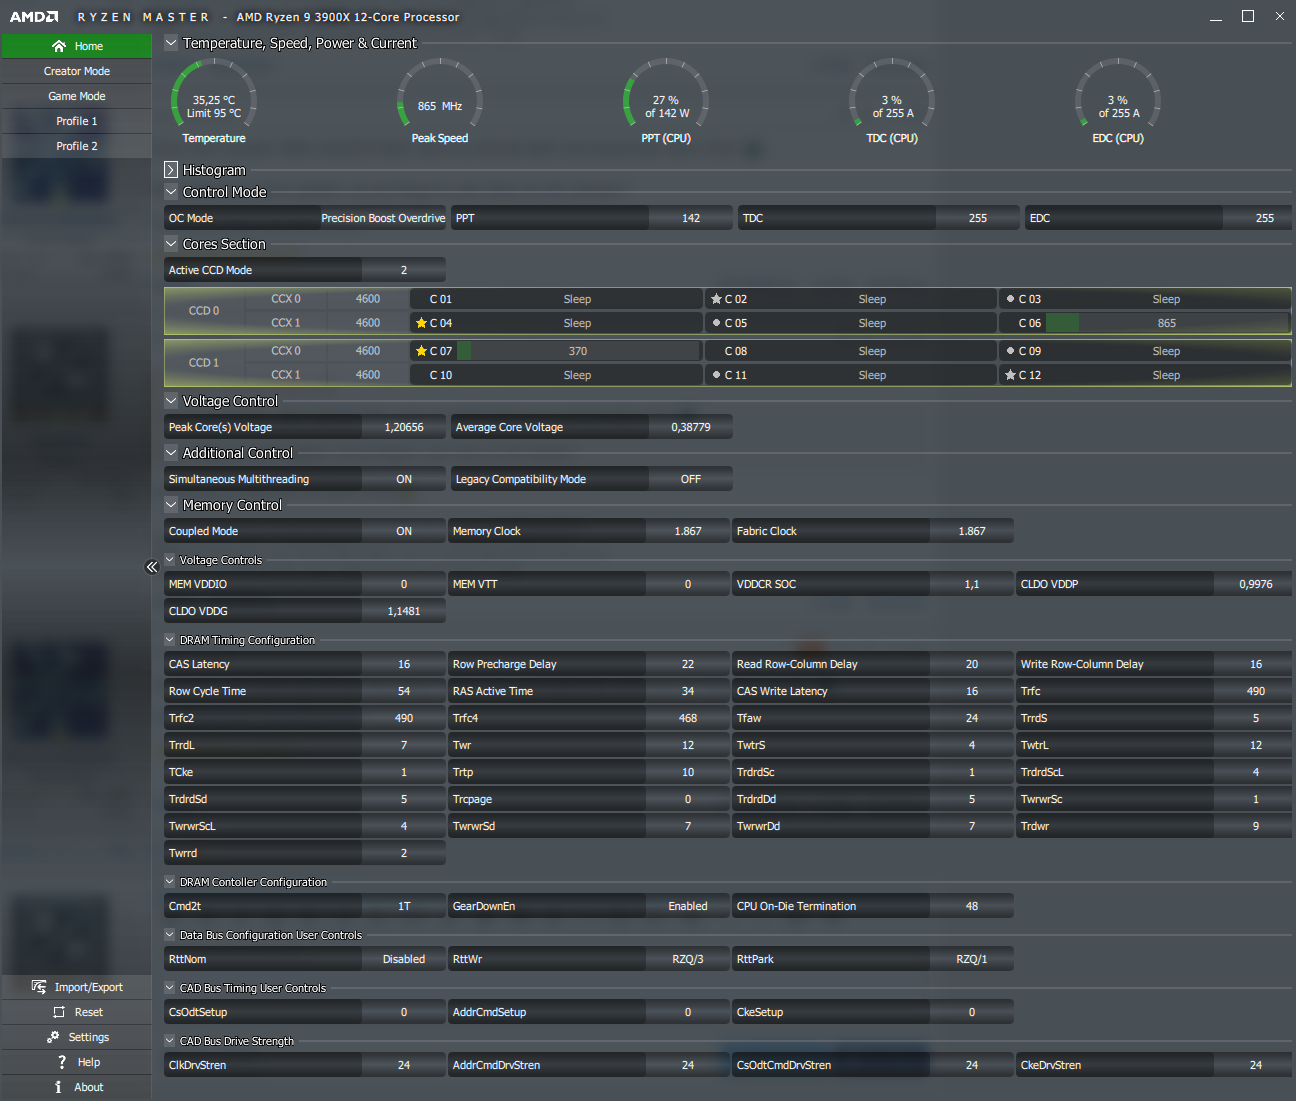Open the Home tab
The image size is (1296, 1101).
coord(77,46)
